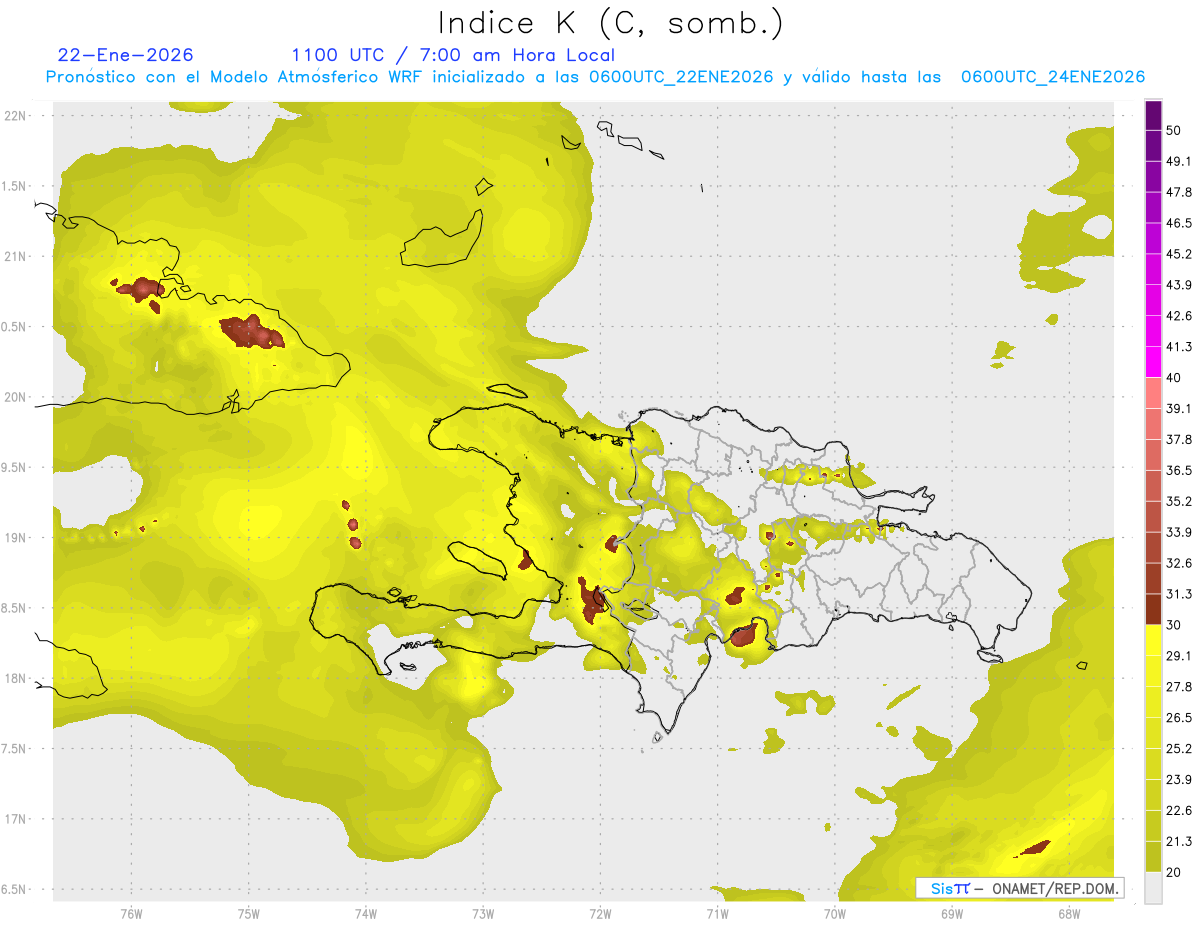Click the "SisTT - ONAMET/REP.DOM." credit box
The height and width of the screenshot is (927, 1200).
[1019, 888]
